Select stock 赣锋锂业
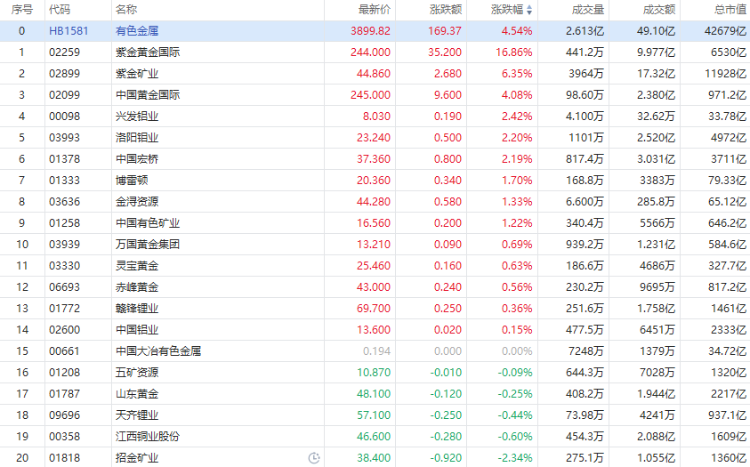The height and width of the screenshot is (467, 750). point(137,309)
